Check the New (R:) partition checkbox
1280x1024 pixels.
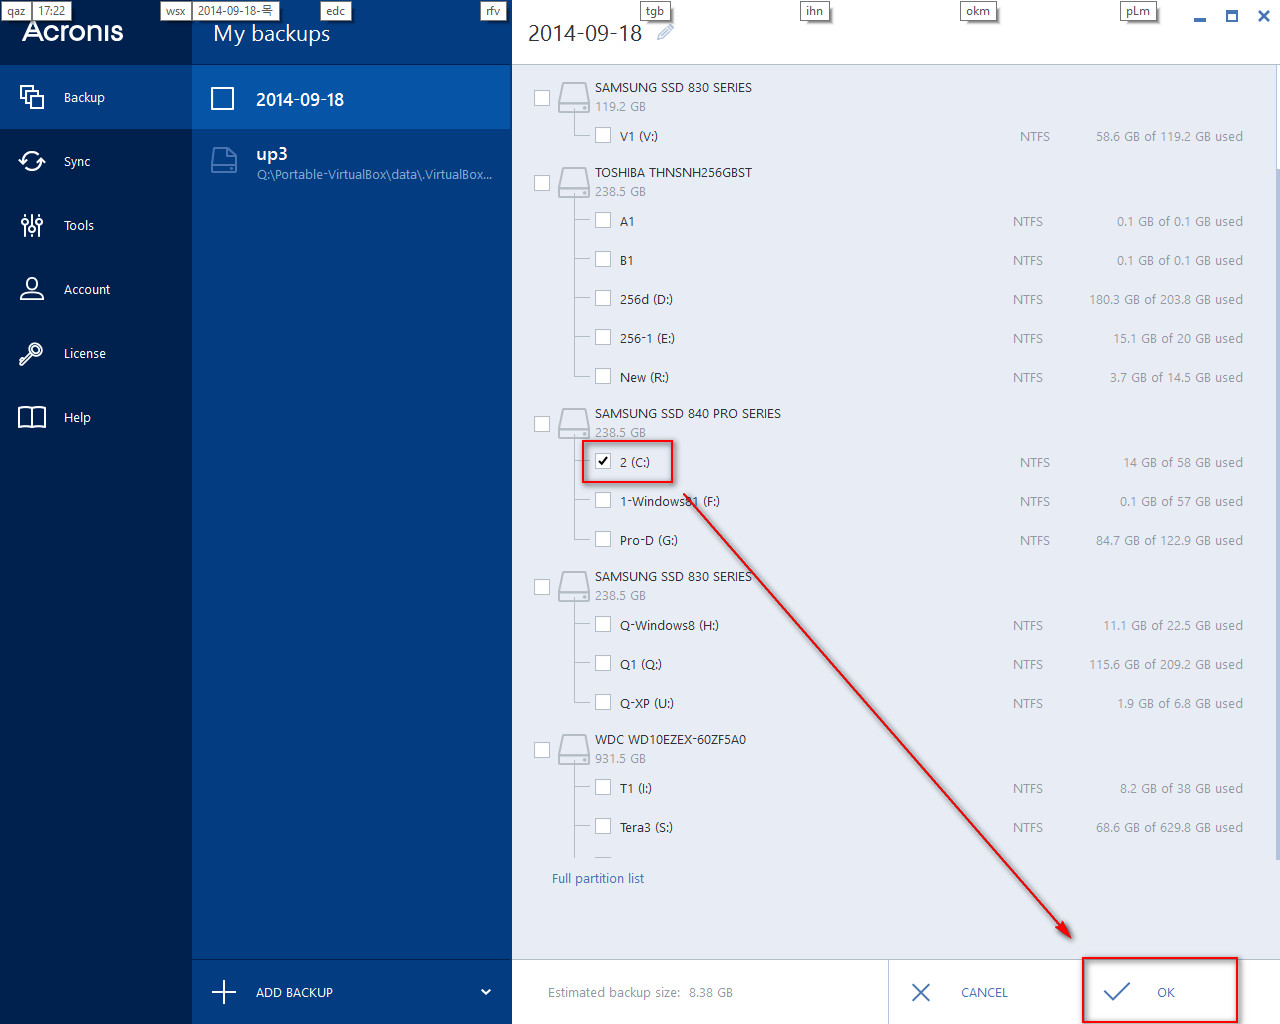[x=603, y=376]
